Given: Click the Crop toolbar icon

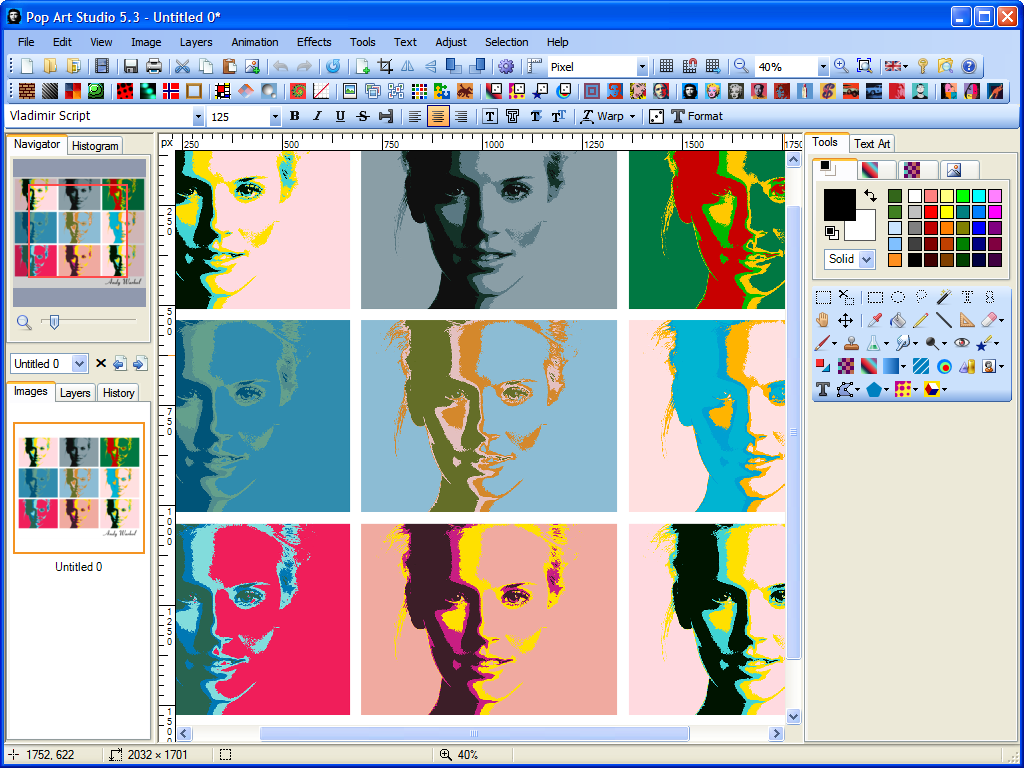Looking at the screenshot, I should [385, 66].
